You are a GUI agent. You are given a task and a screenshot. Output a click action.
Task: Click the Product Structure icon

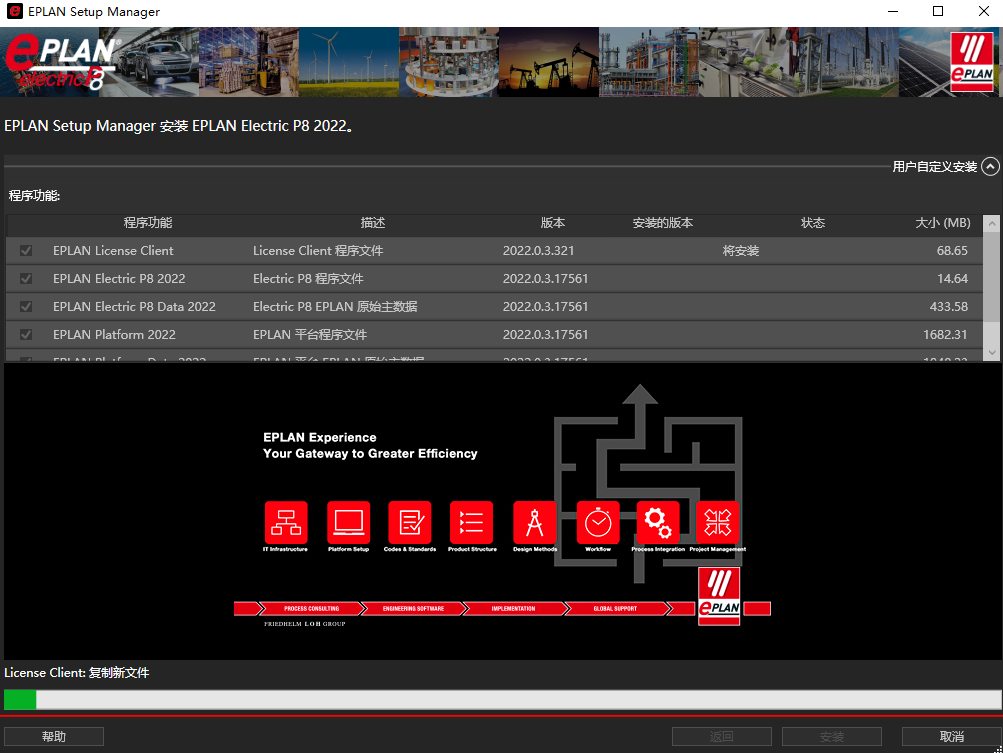click(472, 522)
